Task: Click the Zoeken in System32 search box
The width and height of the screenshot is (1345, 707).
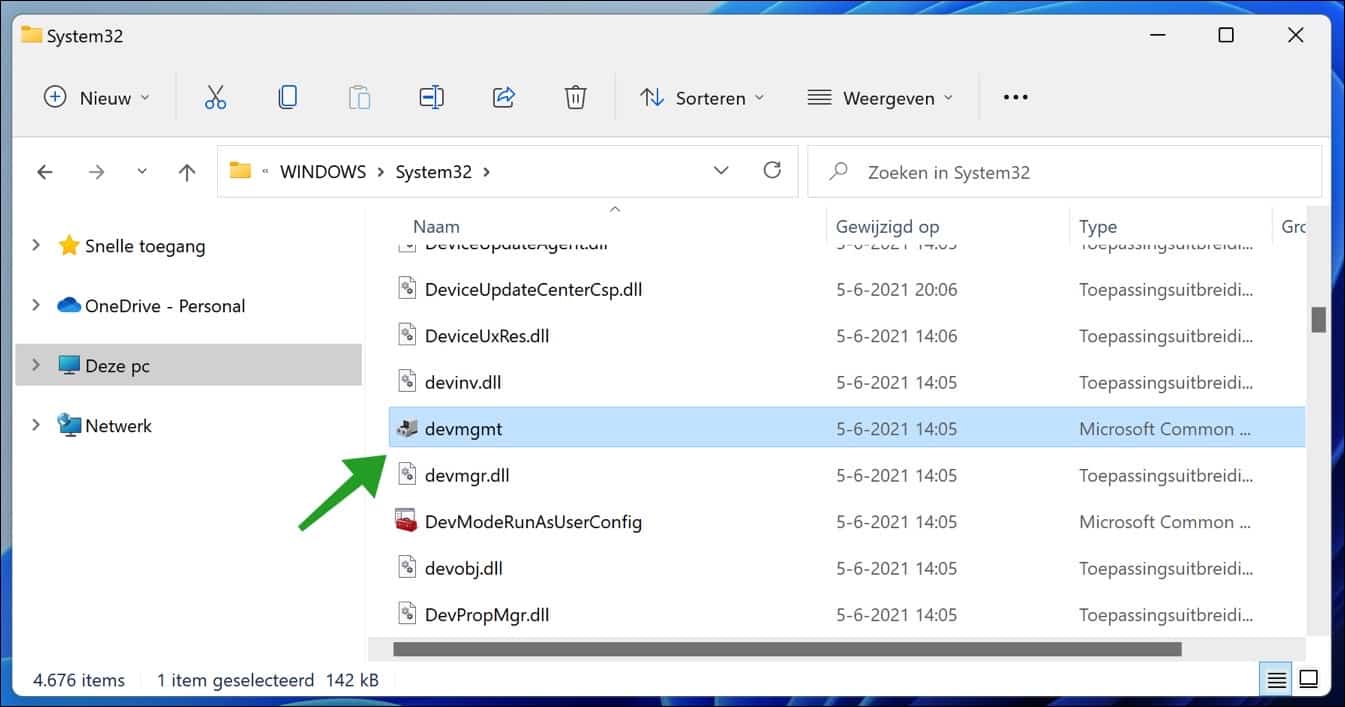Action: coord(1064,172)
